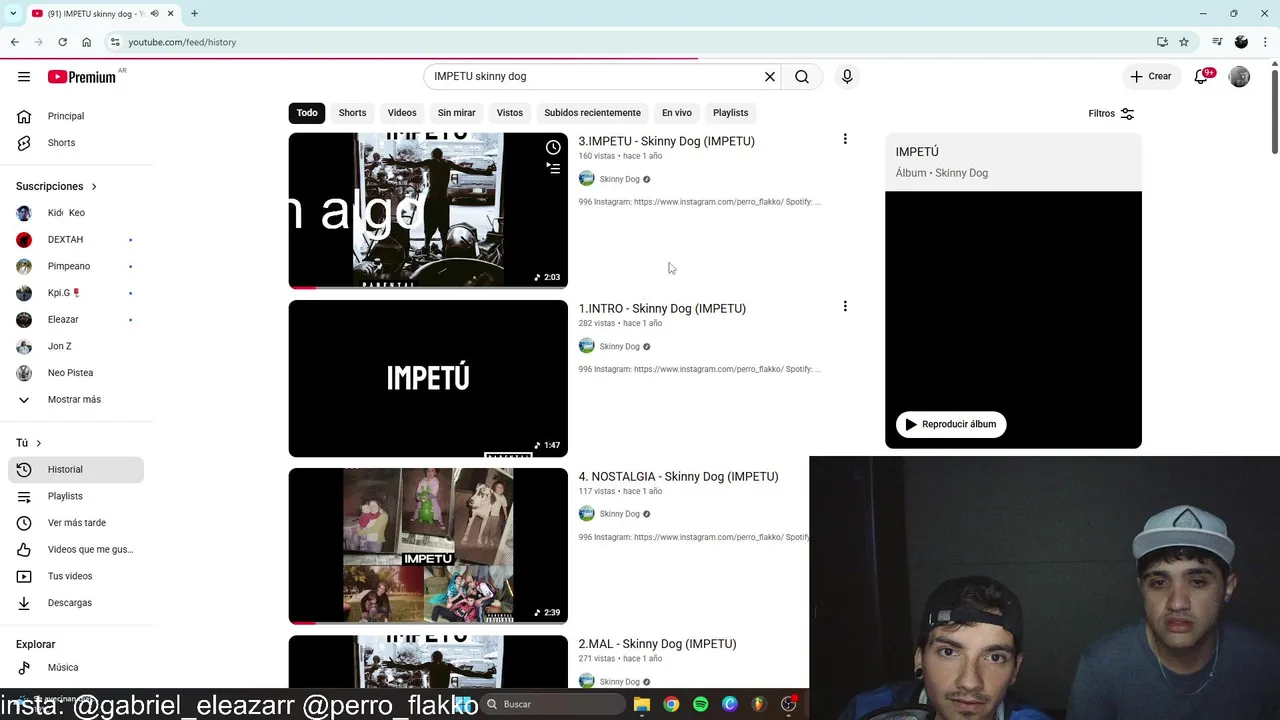Select the En vivo chip
The width and height of the screenshot is (1280, 720).
tap(677, 113)
